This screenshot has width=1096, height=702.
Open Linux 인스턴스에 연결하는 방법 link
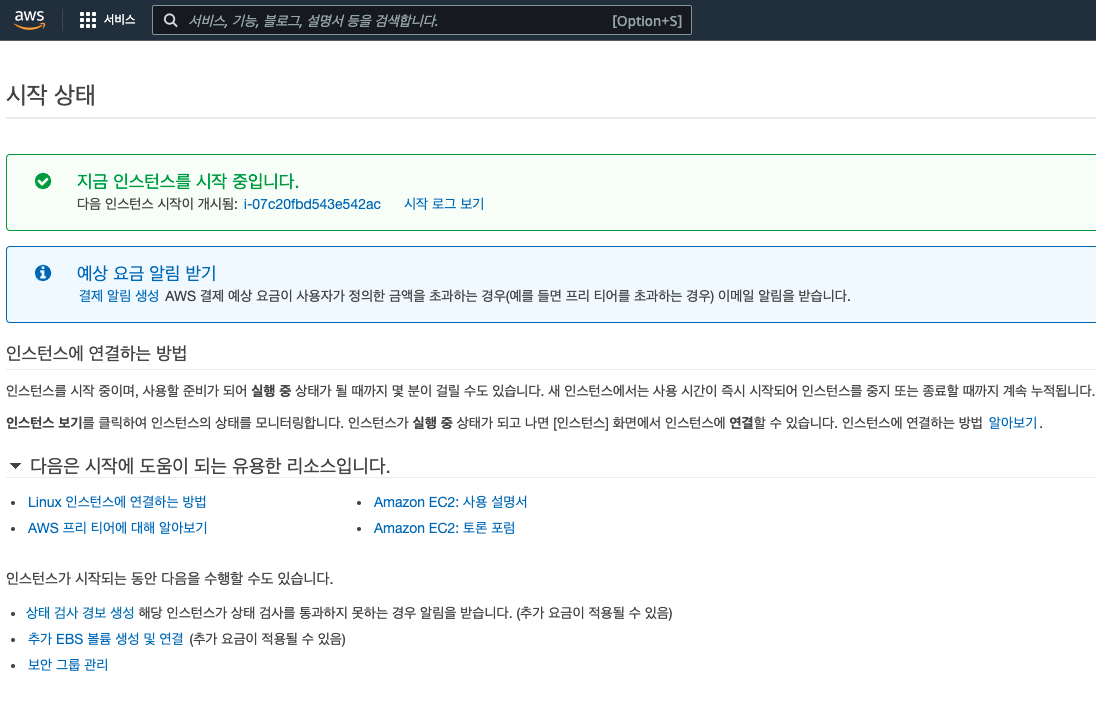(117, 502)
